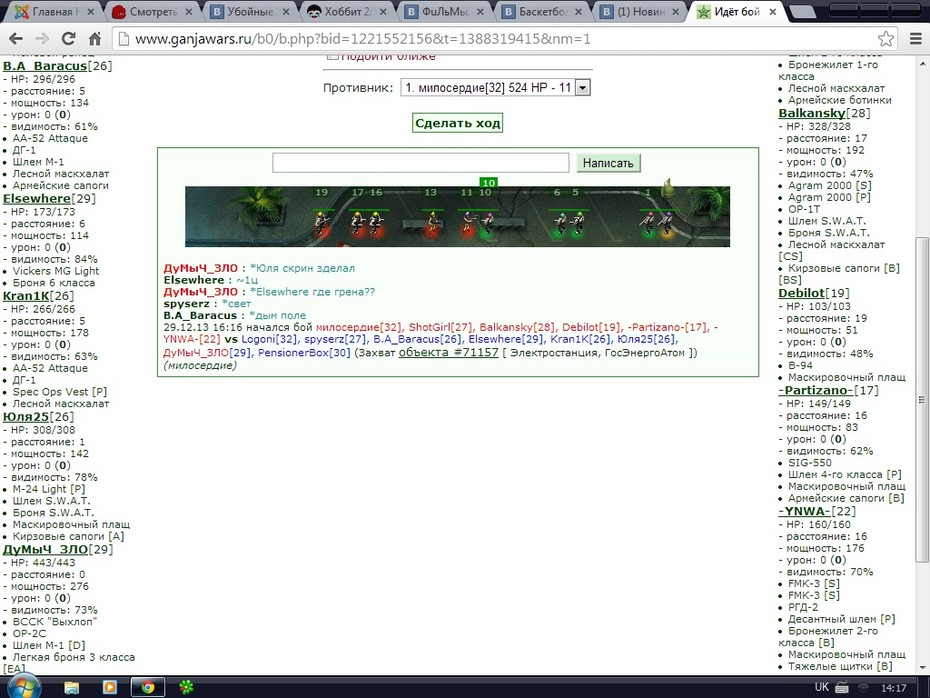Open the browser home page icon
The width and height of the screenshot is (930, 698).
pyautogui.click(x=94, y=39)
